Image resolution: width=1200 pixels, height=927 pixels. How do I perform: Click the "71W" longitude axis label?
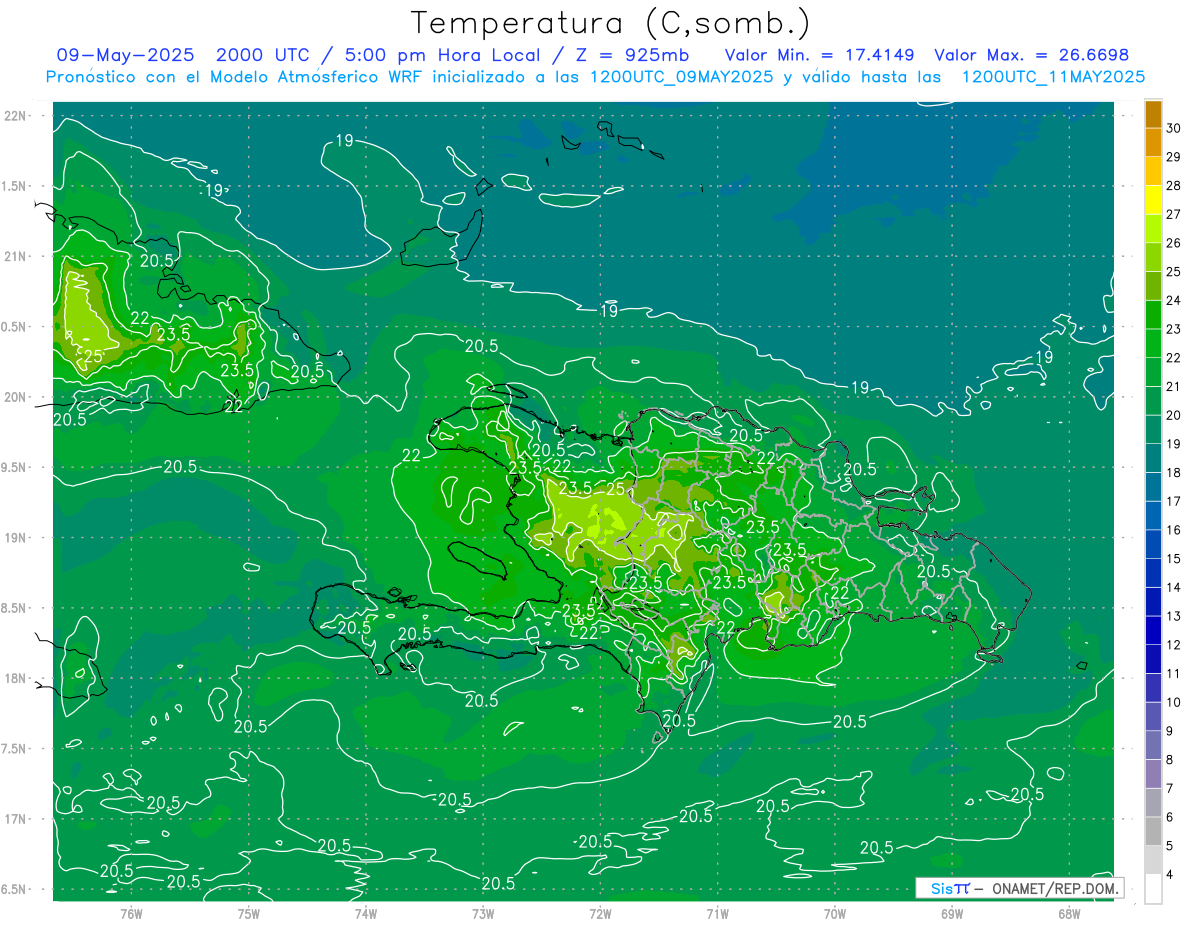pyautogui.click(x=717, y=913)
